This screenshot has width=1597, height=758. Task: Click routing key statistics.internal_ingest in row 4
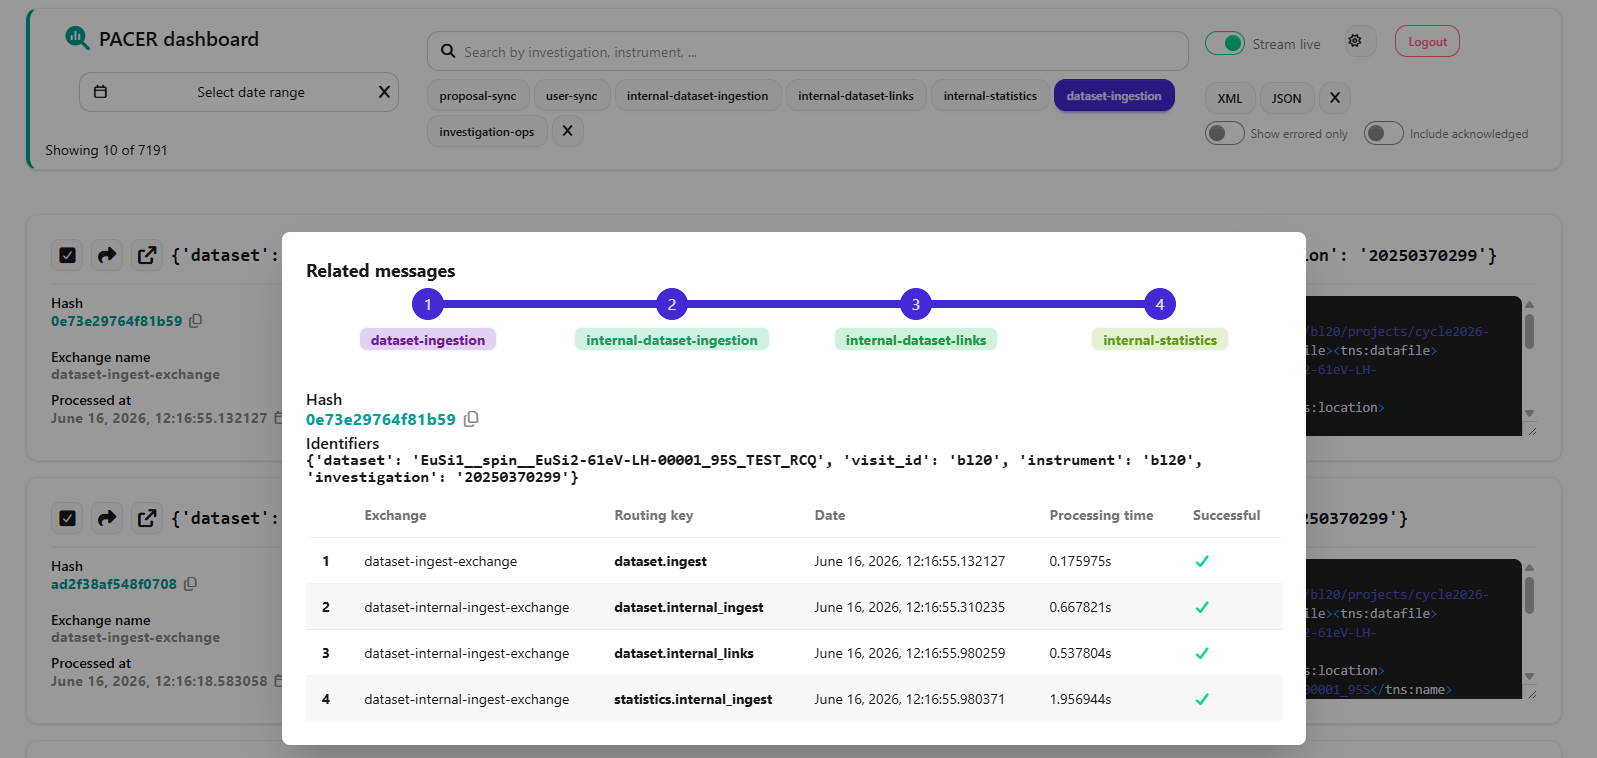coord(693,699)
